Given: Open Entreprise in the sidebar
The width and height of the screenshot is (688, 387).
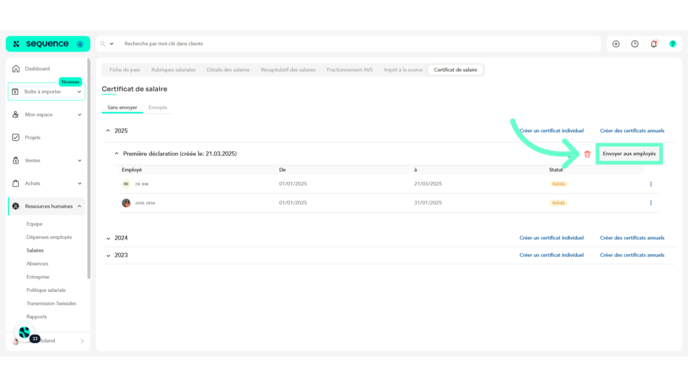Looking at the screenshot, I should pyautogui.click(x=38, y=277).
